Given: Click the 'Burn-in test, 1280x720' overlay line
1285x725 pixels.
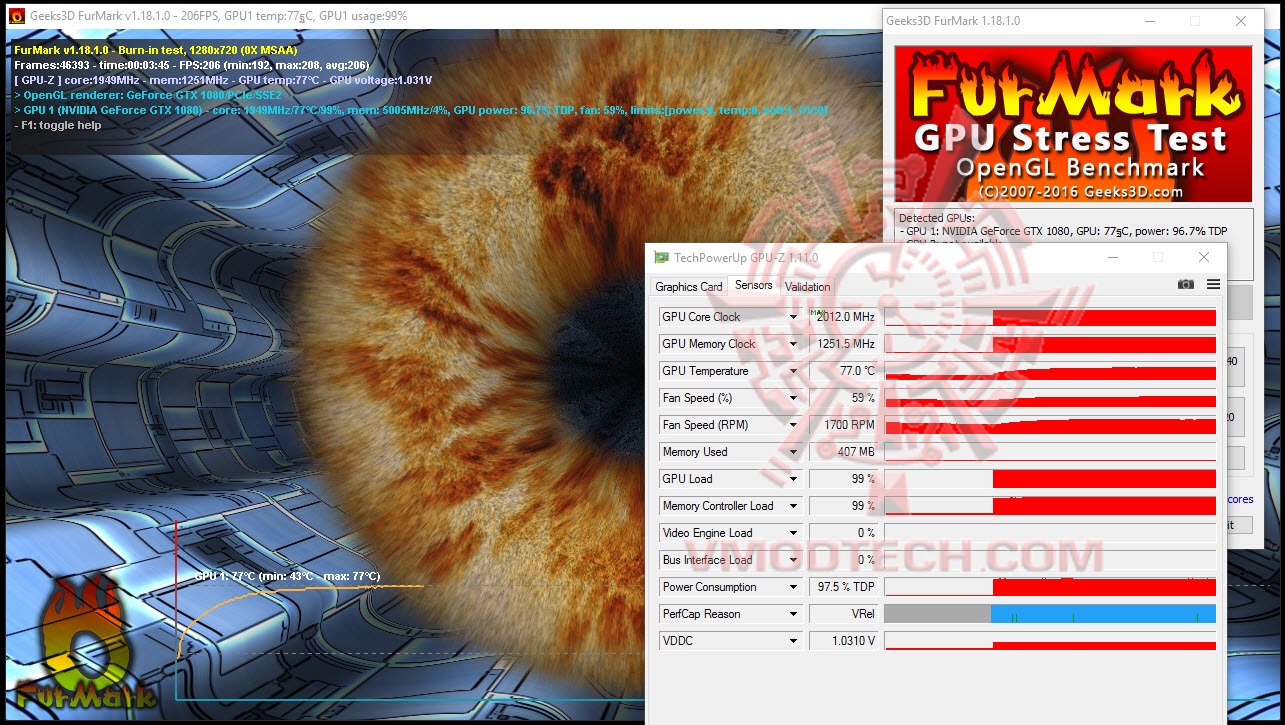Looking at the screenshot, I should tap(156, 50).
